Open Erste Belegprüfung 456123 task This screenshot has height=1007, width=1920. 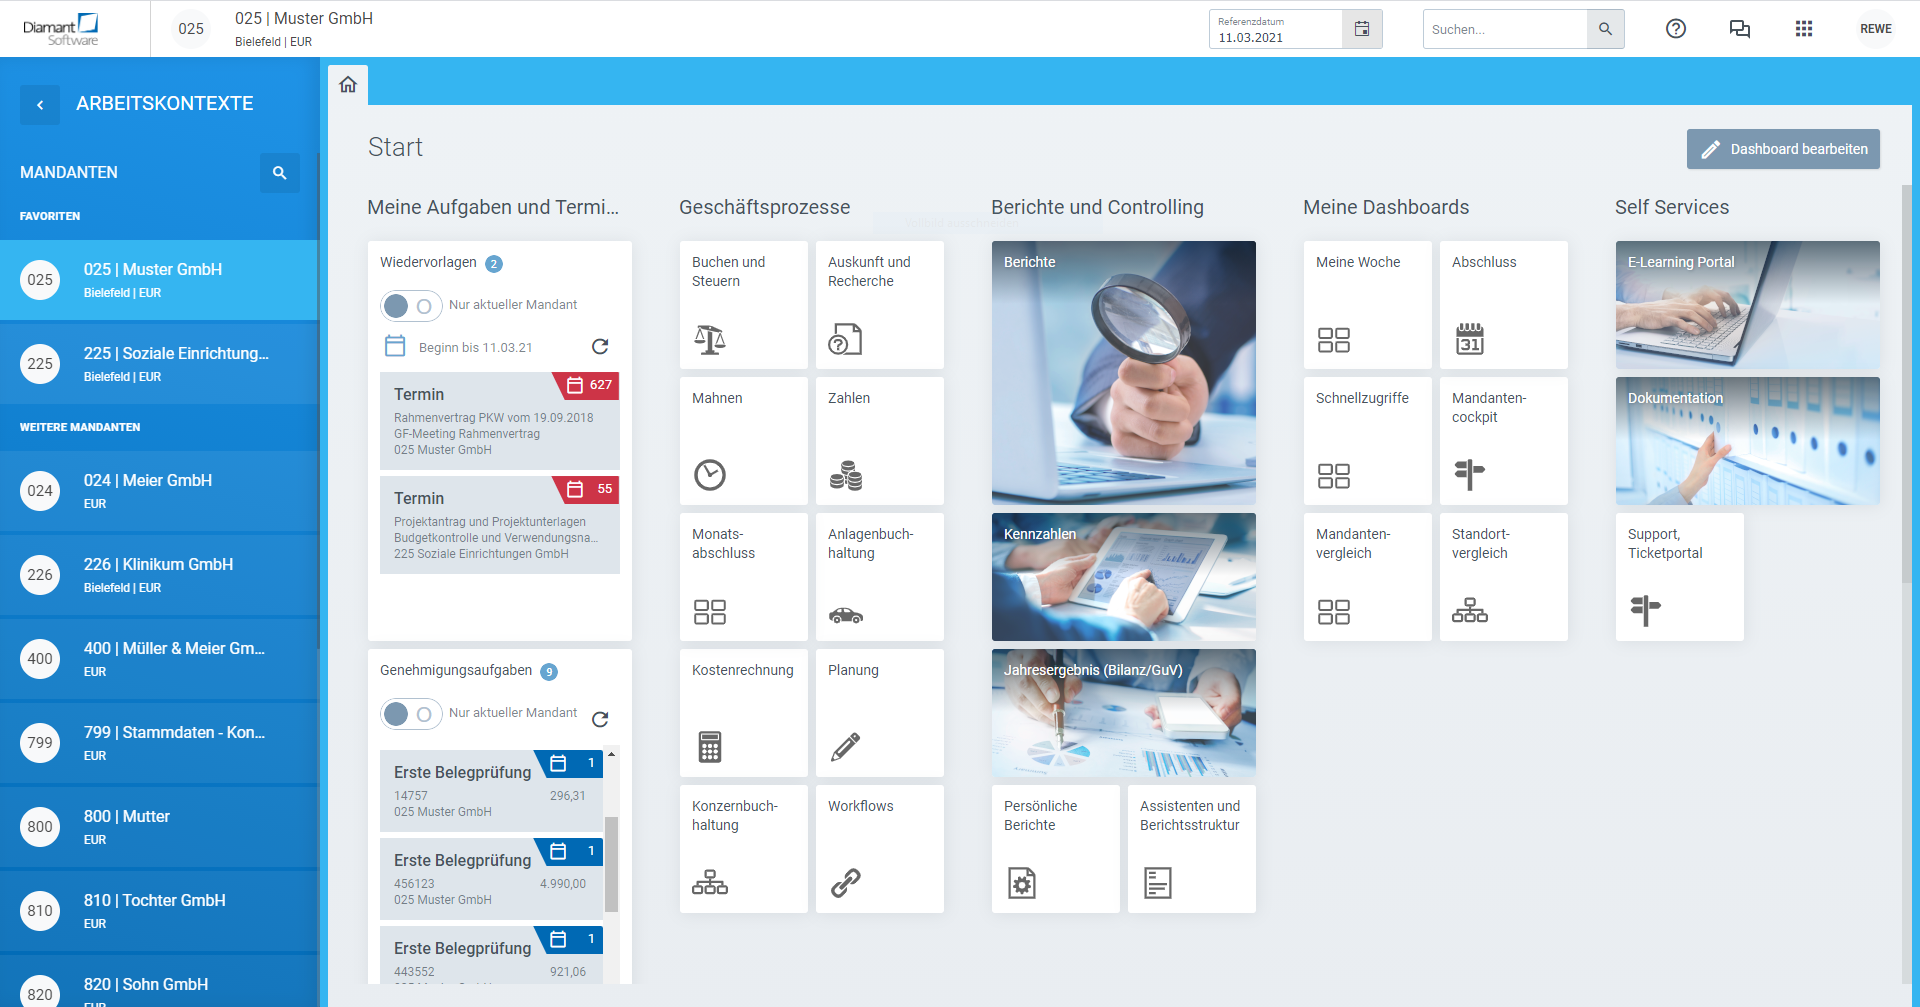491,879
